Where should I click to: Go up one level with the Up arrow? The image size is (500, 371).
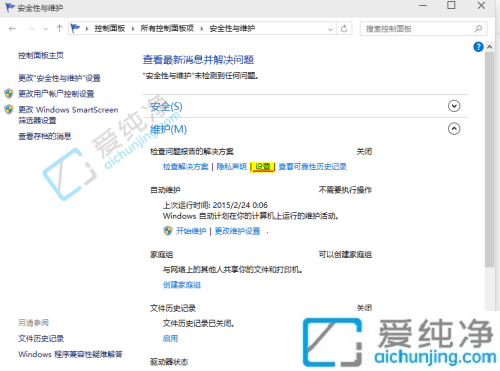[x=59, y=29]
